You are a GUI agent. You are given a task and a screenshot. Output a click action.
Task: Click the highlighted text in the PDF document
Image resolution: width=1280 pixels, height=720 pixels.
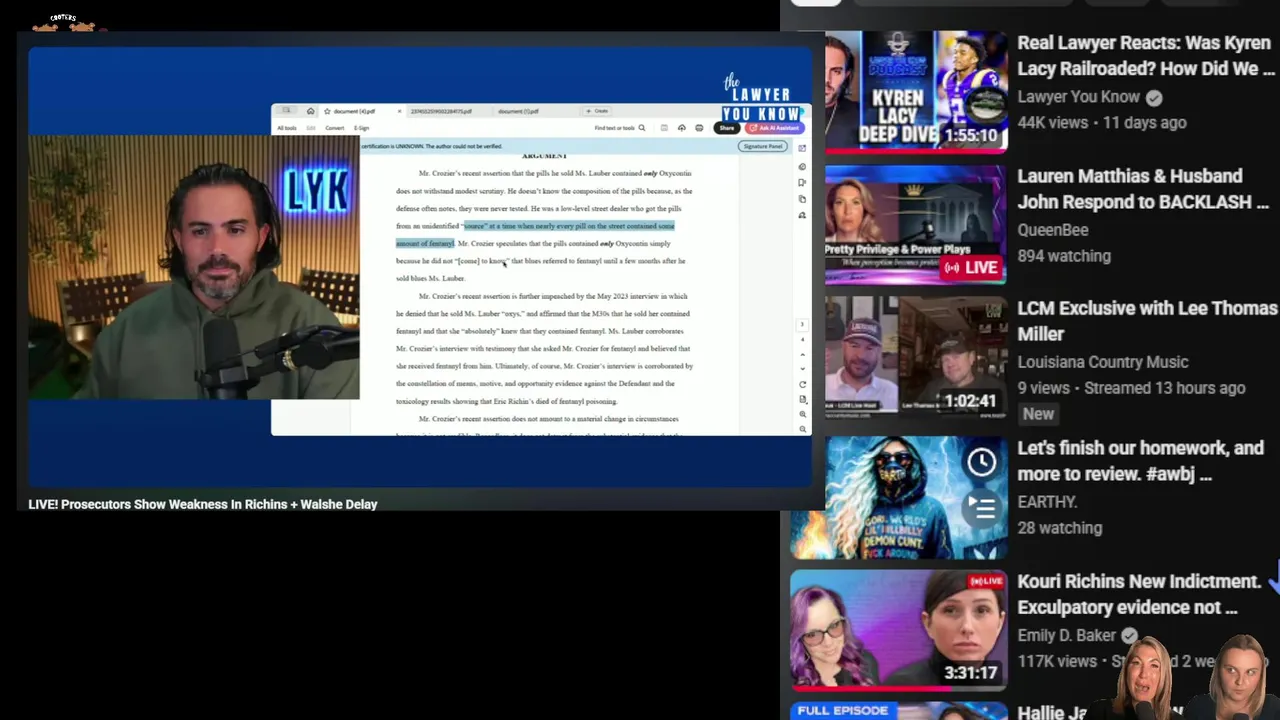click(568, 226)
